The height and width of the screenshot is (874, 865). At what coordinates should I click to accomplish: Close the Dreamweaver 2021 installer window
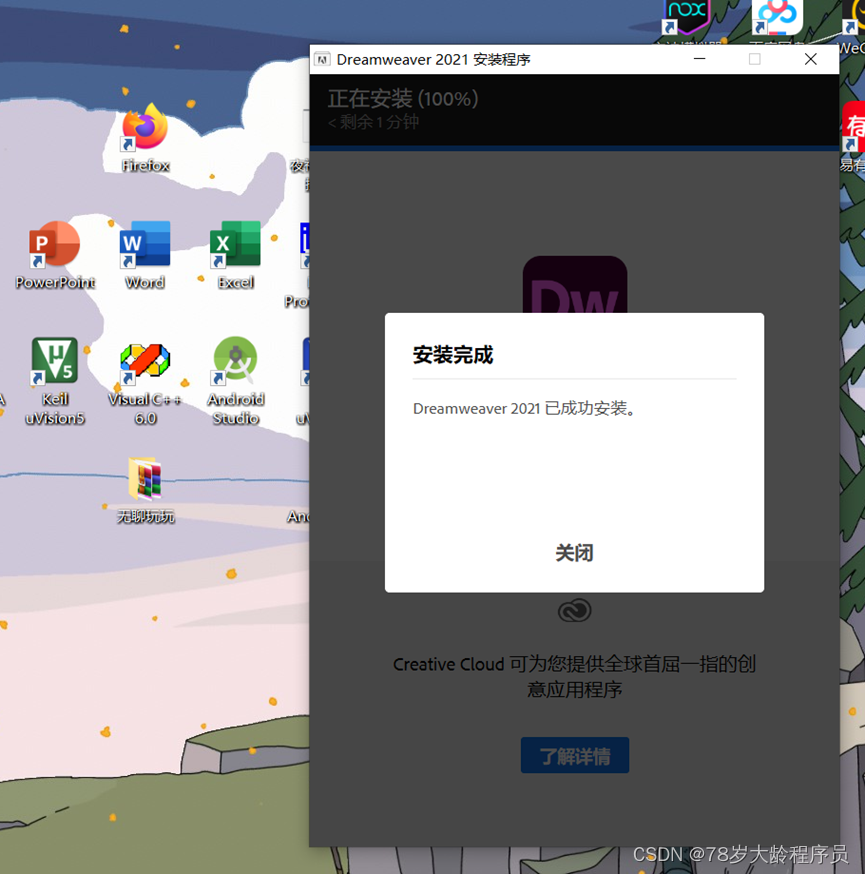tap(811, 59)
